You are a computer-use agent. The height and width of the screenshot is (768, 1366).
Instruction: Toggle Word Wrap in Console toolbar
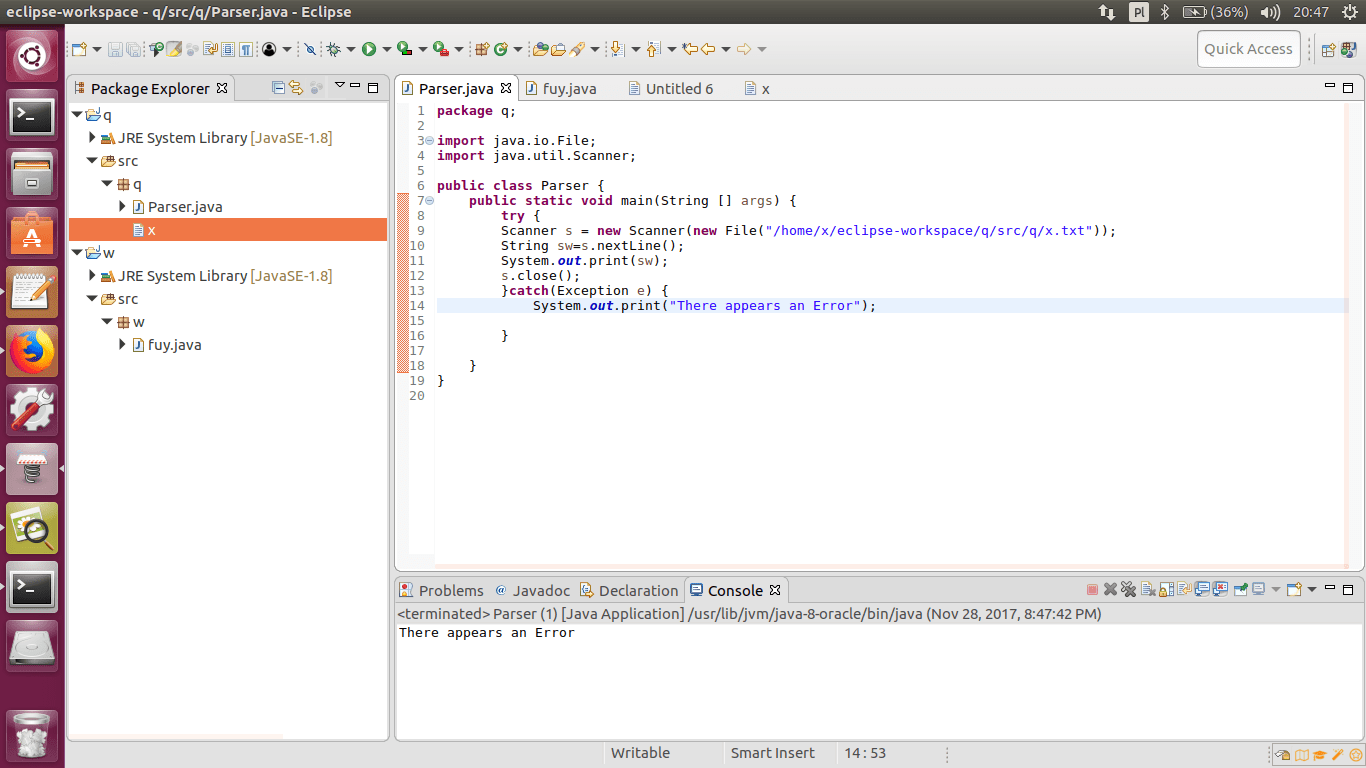coord(1184,590)
